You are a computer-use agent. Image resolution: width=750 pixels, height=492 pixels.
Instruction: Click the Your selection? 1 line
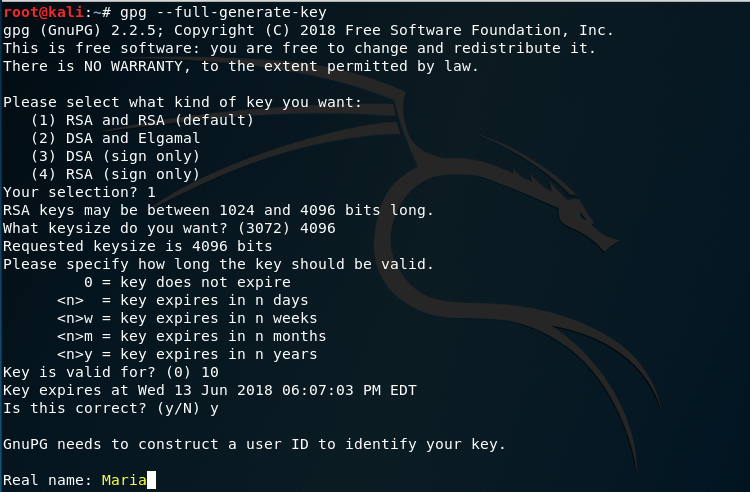click(79, 192)
